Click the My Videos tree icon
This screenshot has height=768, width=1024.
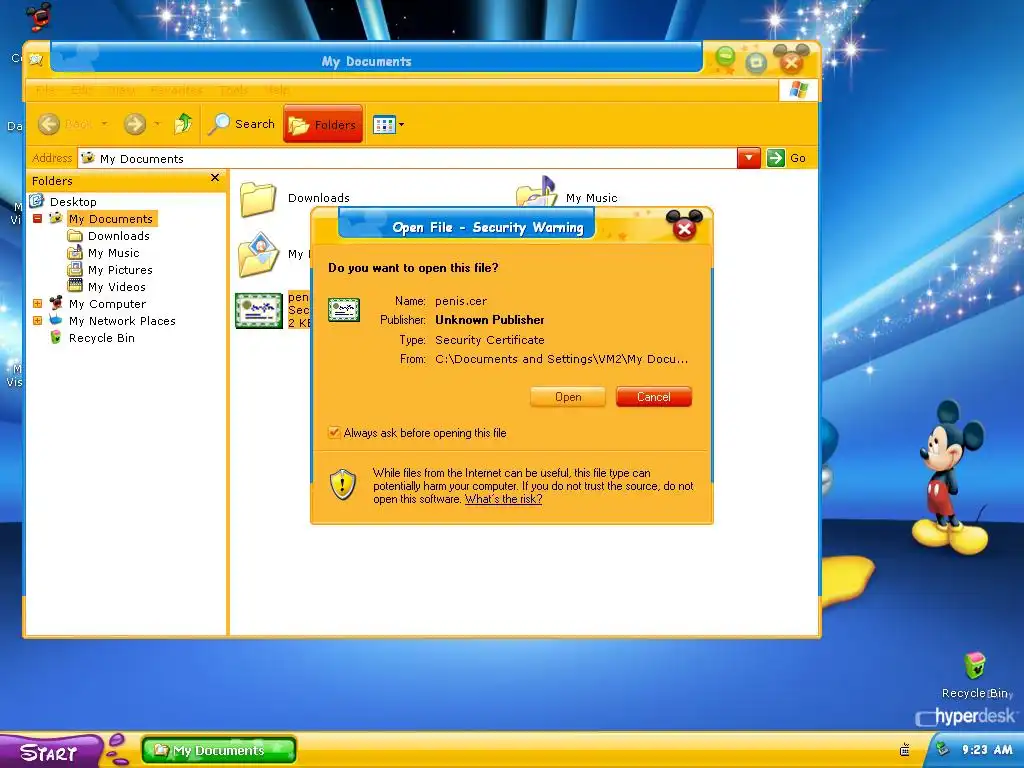click(75, 287)
